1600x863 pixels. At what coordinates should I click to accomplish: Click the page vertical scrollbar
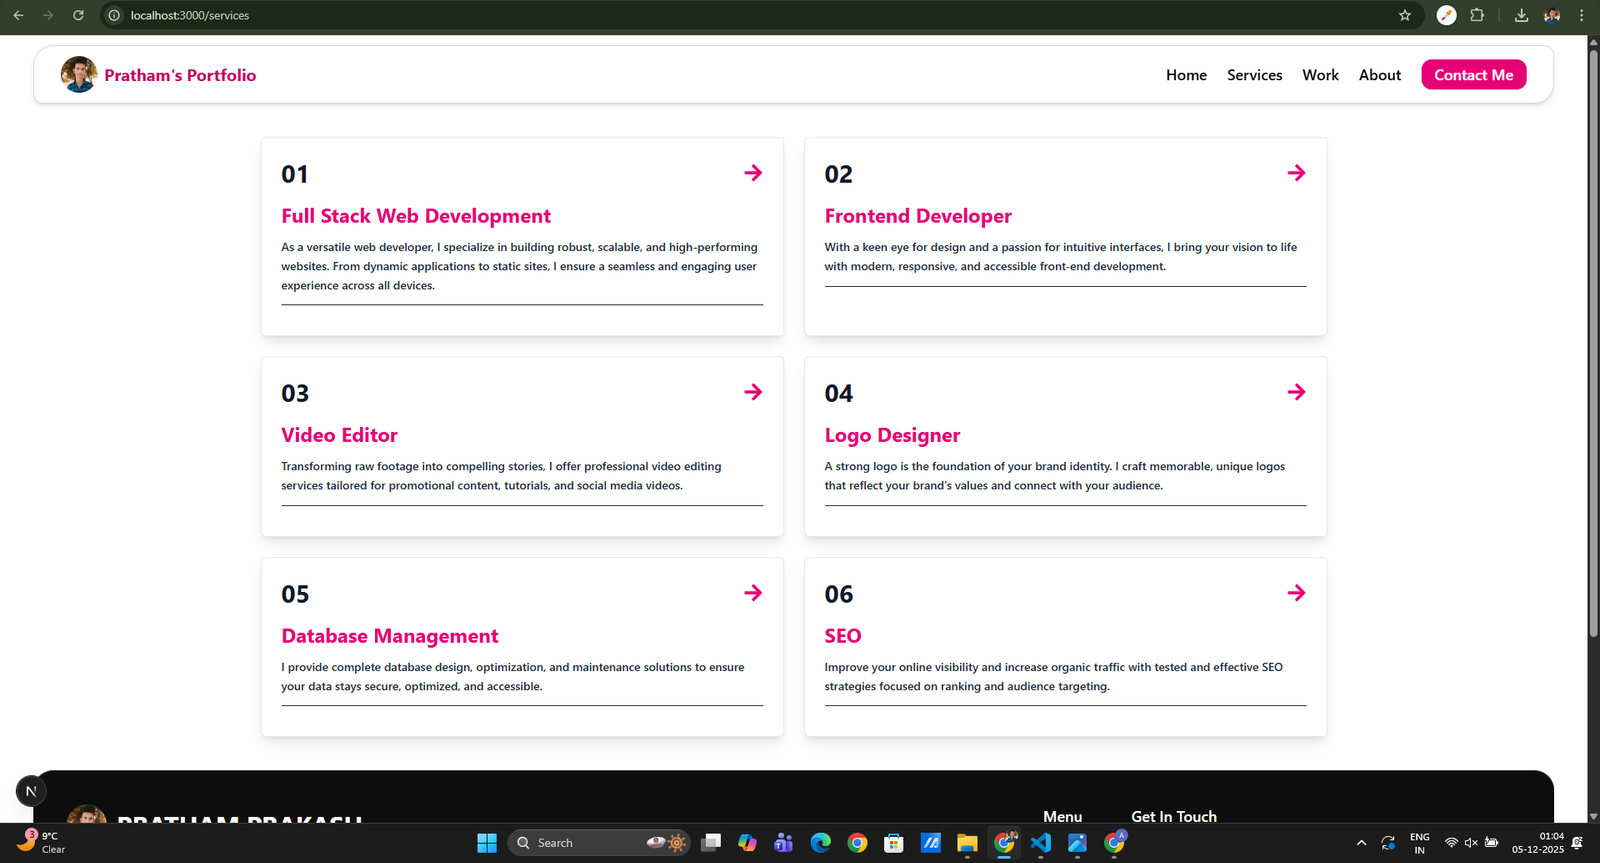[1593, 340]
